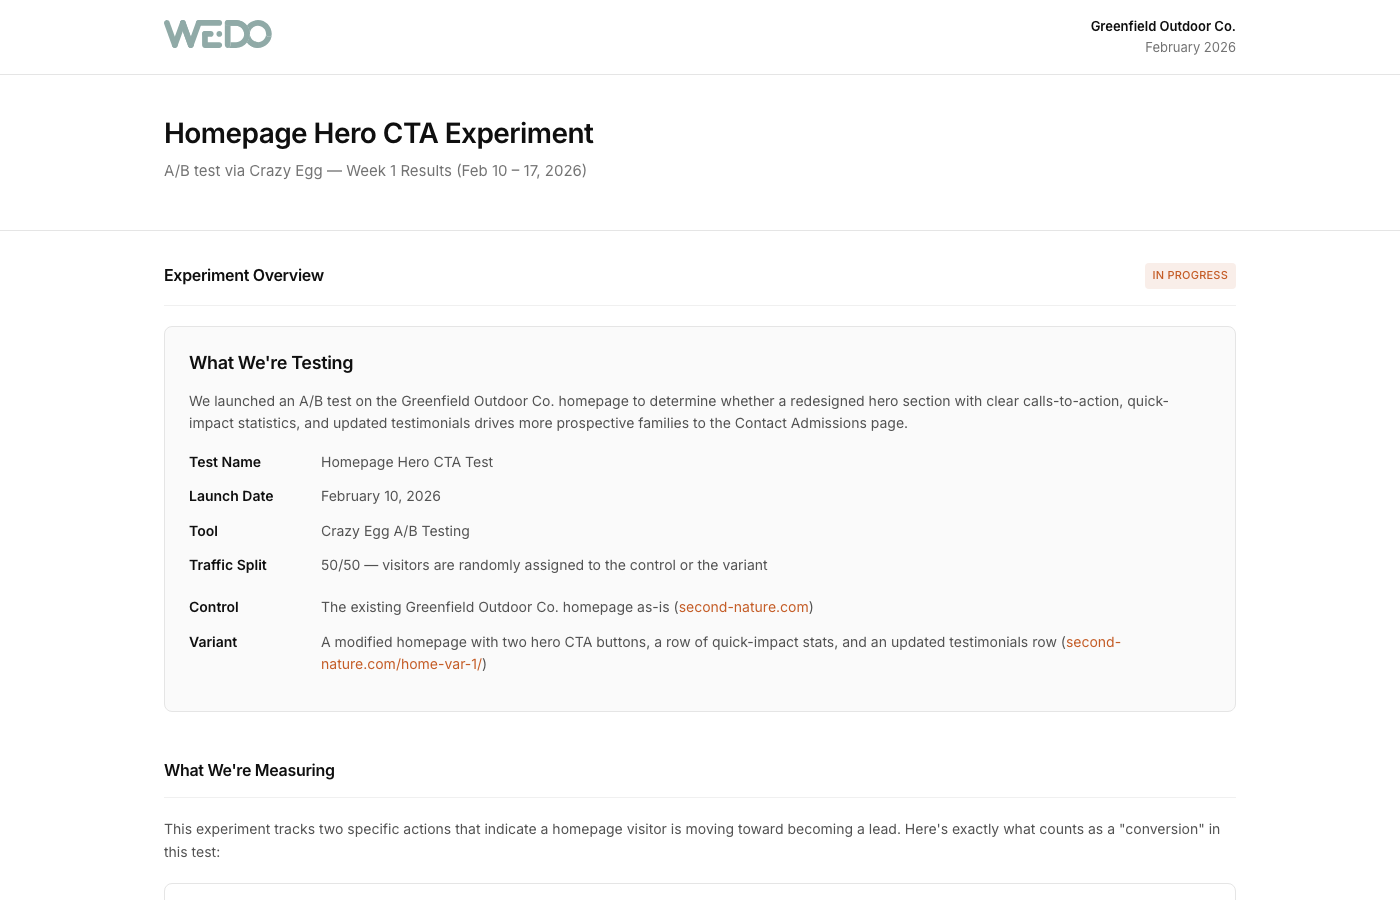1400x900 pixels.
Task: Open the second-nature.com control link
Action: click(x=743, y=607)
